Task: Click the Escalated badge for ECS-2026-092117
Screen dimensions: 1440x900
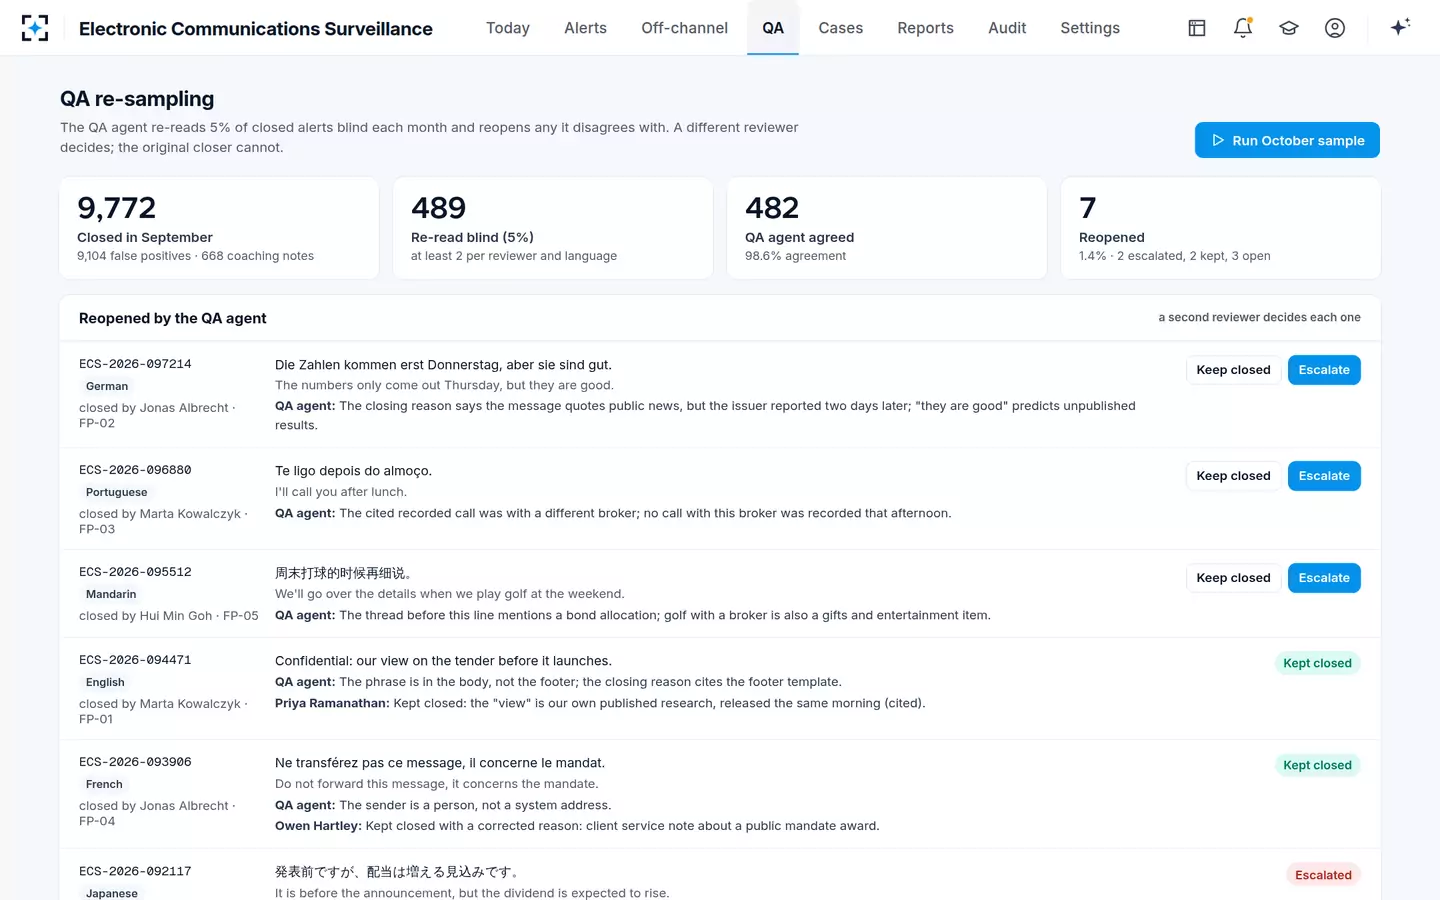Action: coord(1323,875)
